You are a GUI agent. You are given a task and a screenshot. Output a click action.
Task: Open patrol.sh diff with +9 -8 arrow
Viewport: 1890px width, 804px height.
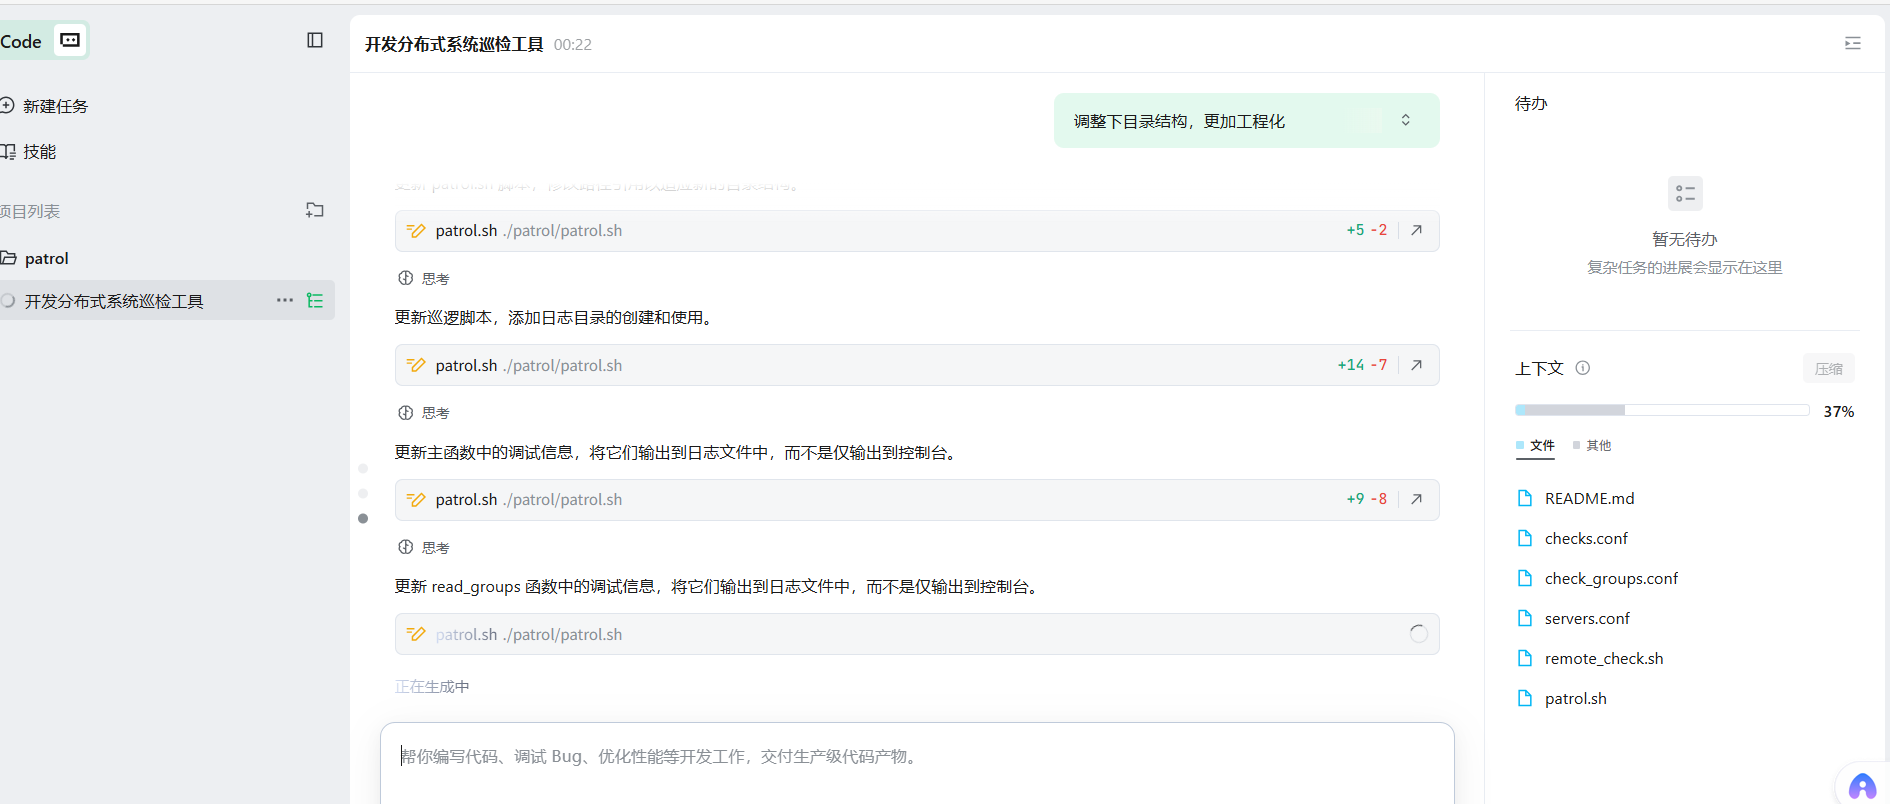click(x=1416, y=499)
